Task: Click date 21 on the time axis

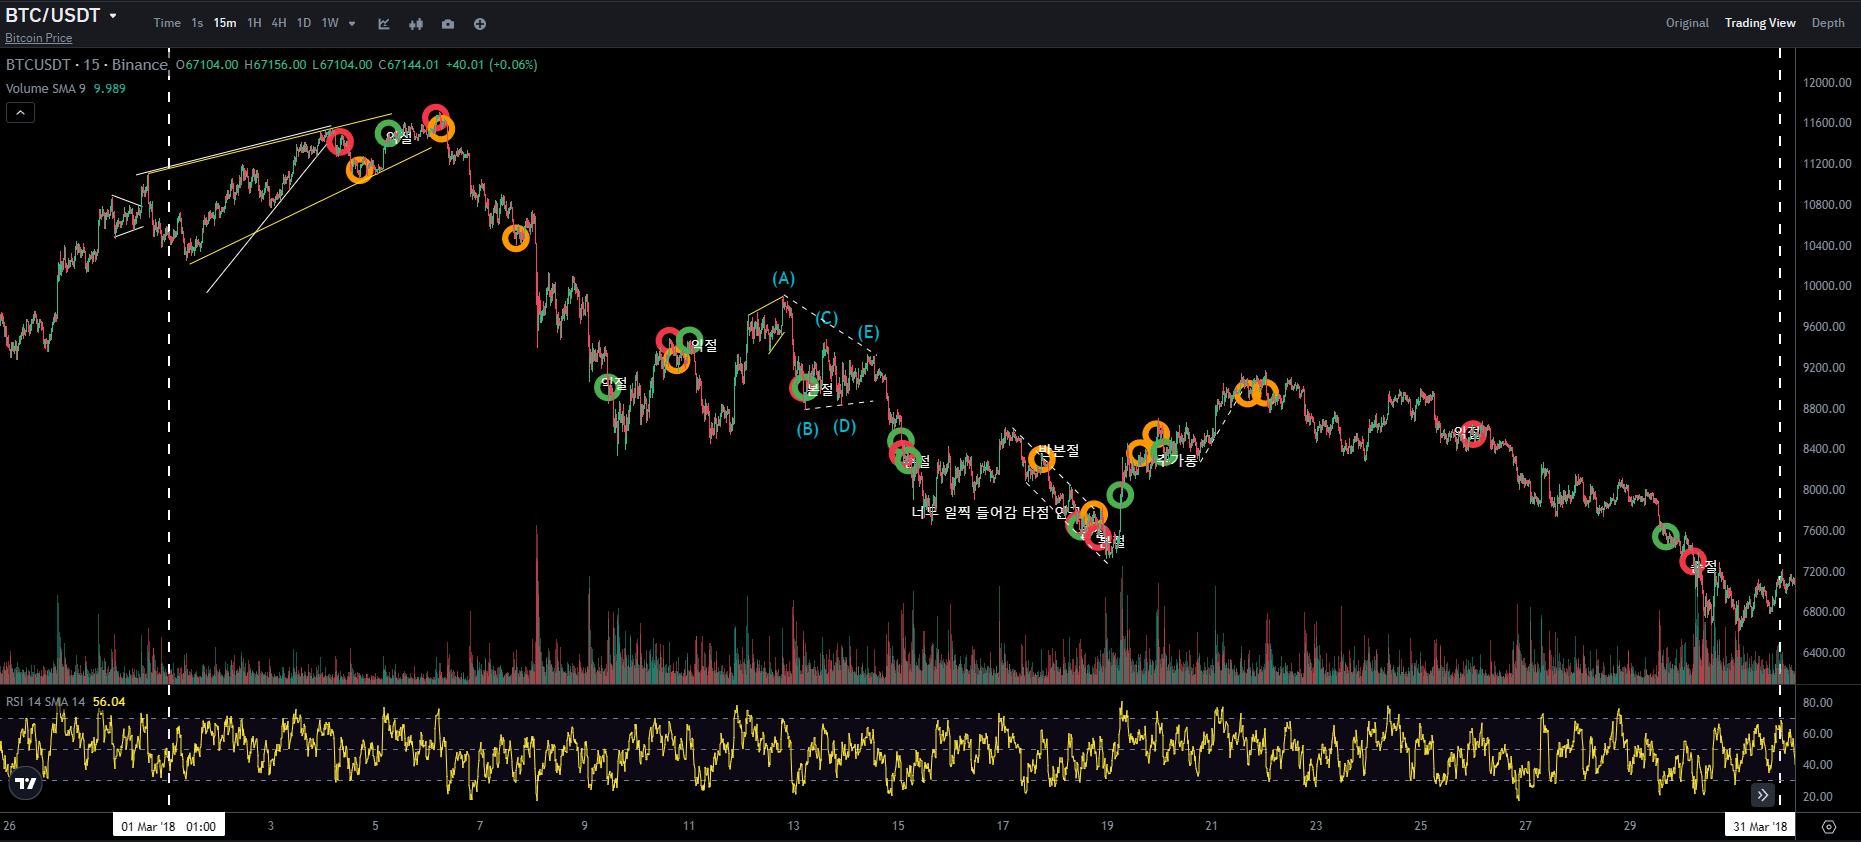Action: tap(1211, 826)
